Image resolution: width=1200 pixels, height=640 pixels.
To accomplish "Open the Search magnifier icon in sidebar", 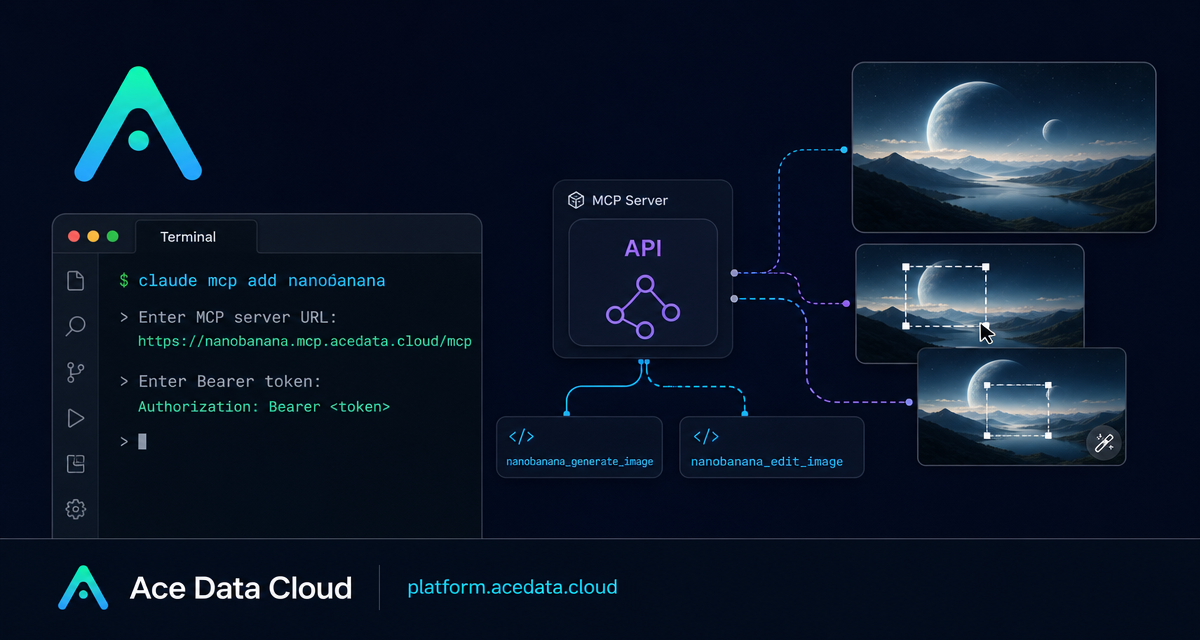I will click(x=76, y=326).
